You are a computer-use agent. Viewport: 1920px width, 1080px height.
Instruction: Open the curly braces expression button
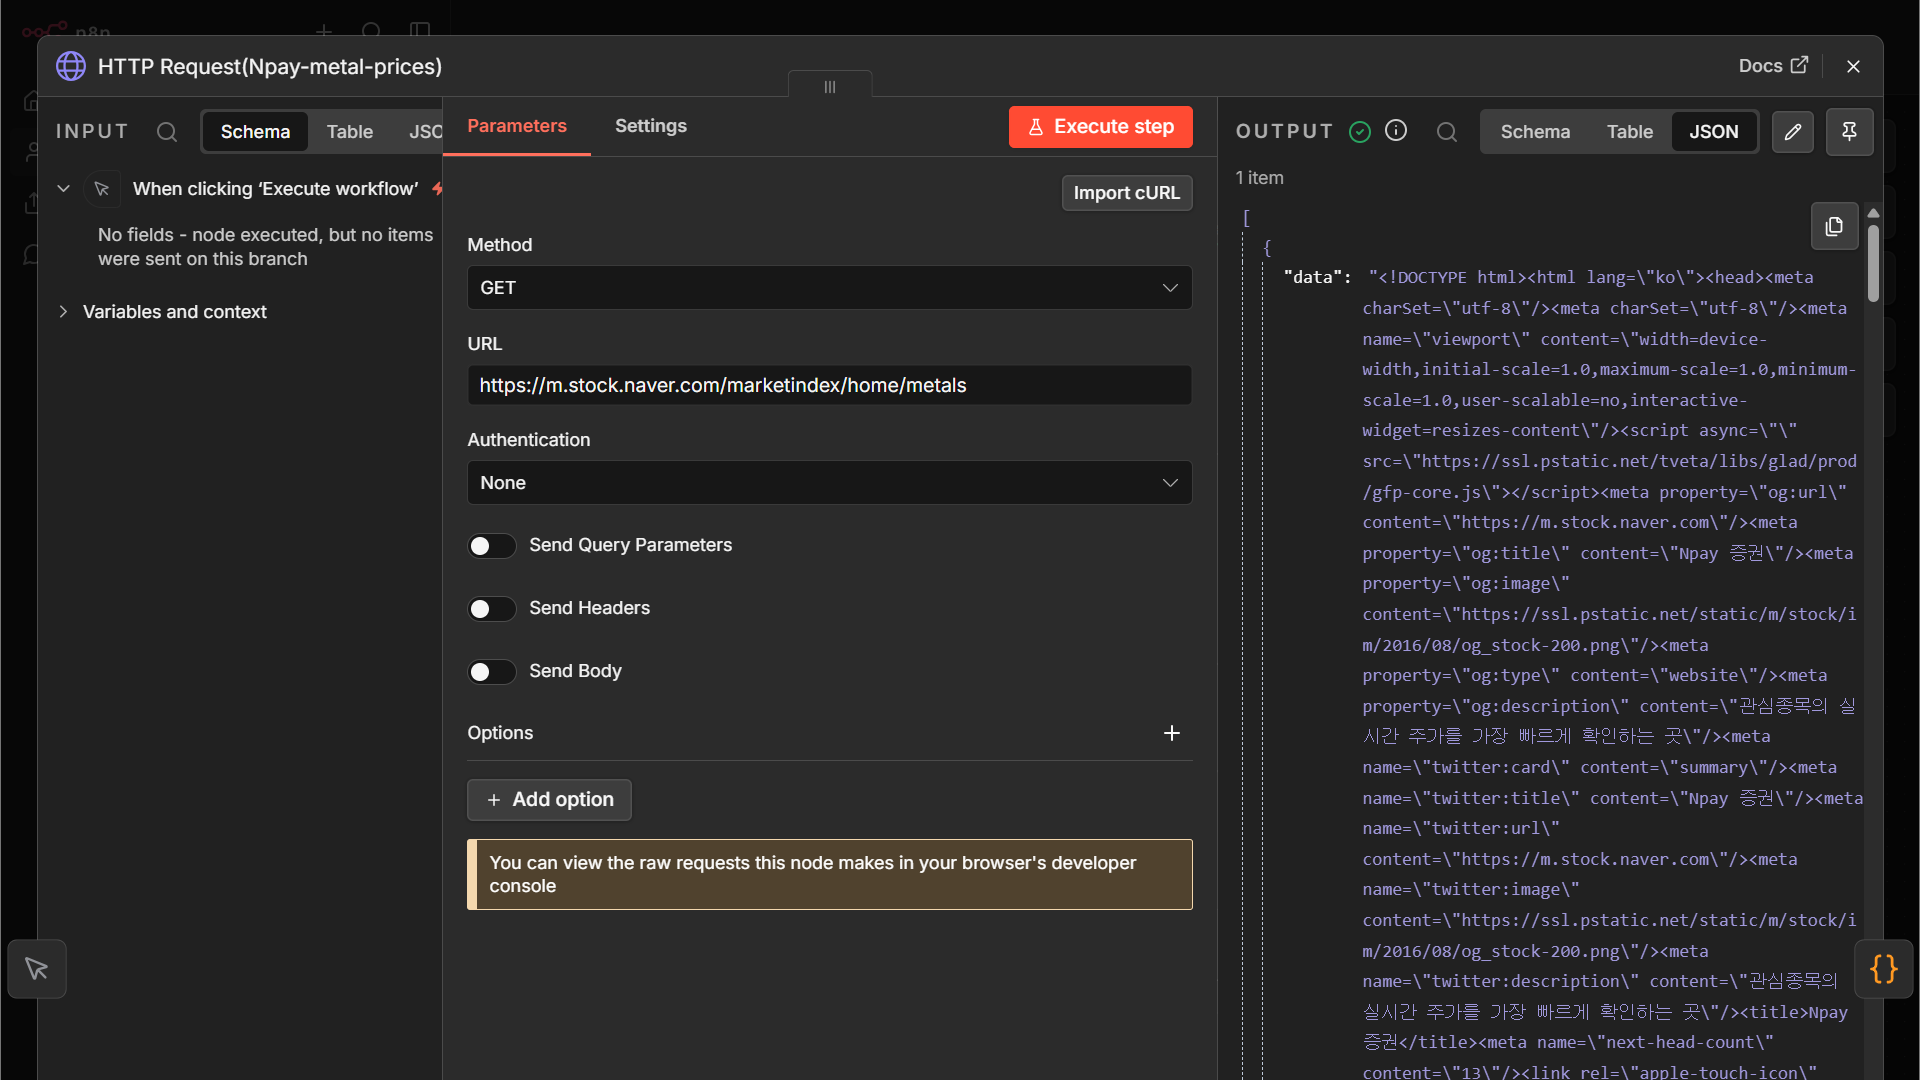[1883, 969]
